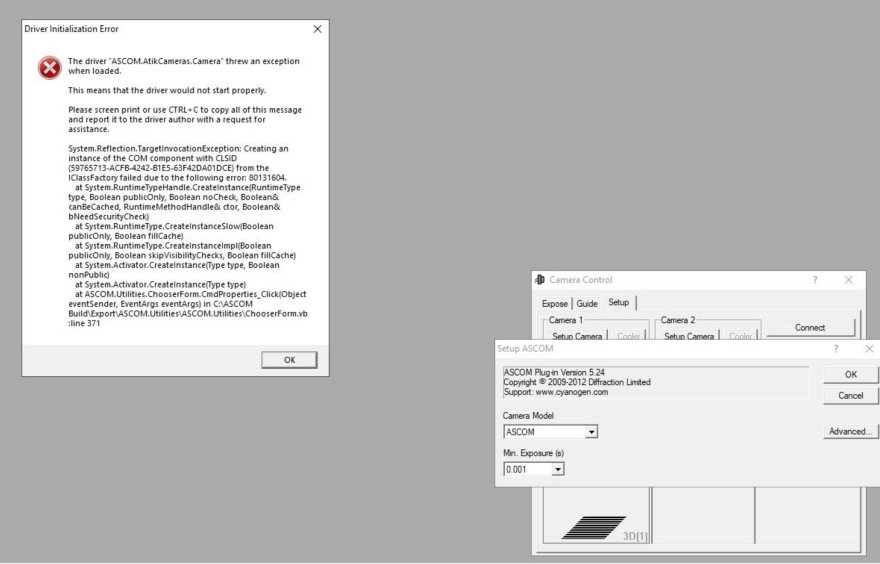The image size is (880, 564).
Task: Click the Cooler button under Camera 1
Action: [628, 336]
